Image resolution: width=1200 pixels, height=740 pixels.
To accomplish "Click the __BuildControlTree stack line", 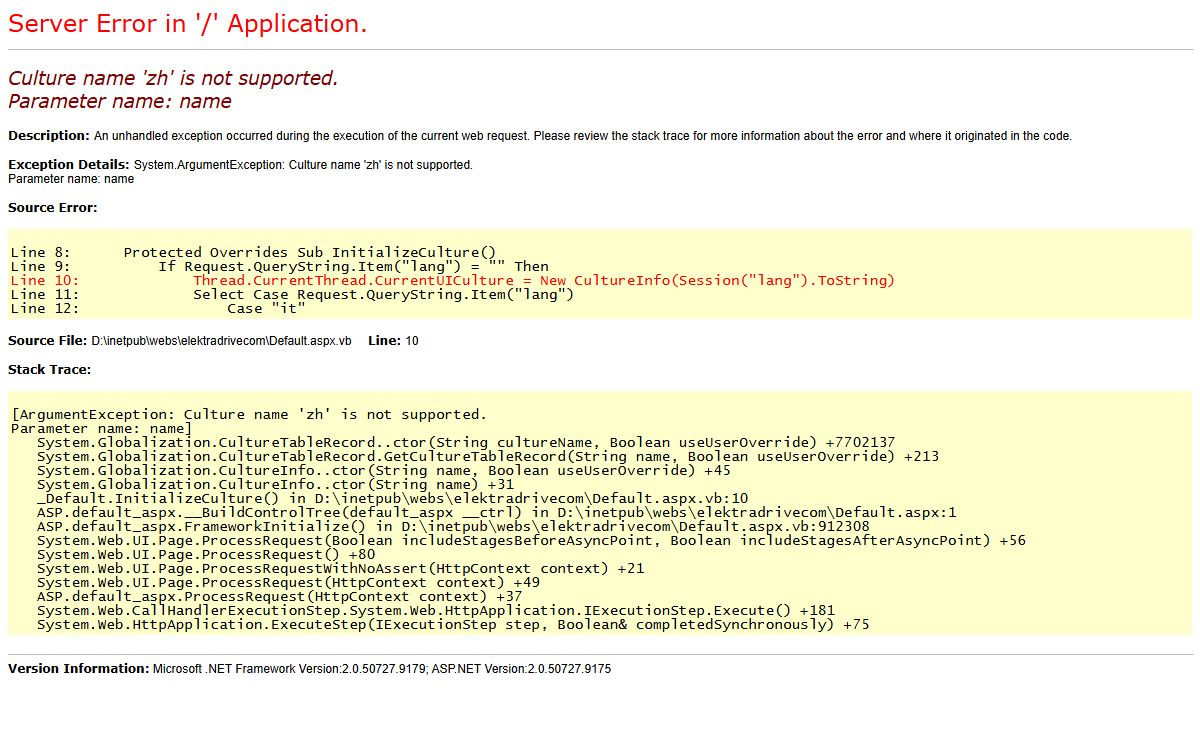I will [497, 512].
